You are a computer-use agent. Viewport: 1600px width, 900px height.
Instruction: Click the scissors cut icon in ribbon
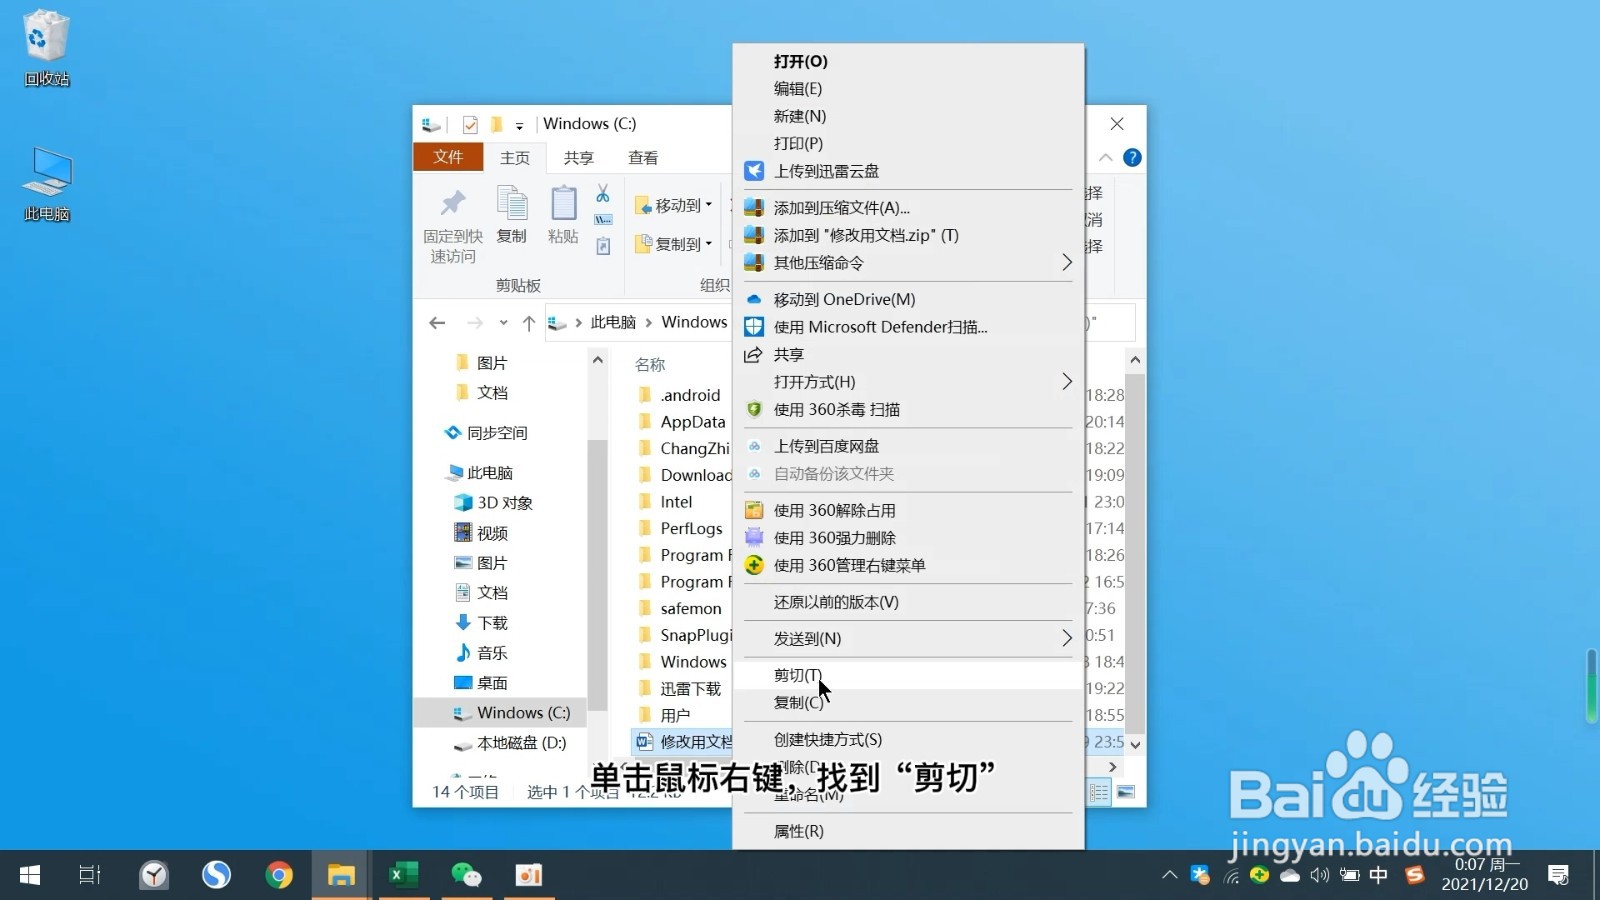tap(603, 193)
